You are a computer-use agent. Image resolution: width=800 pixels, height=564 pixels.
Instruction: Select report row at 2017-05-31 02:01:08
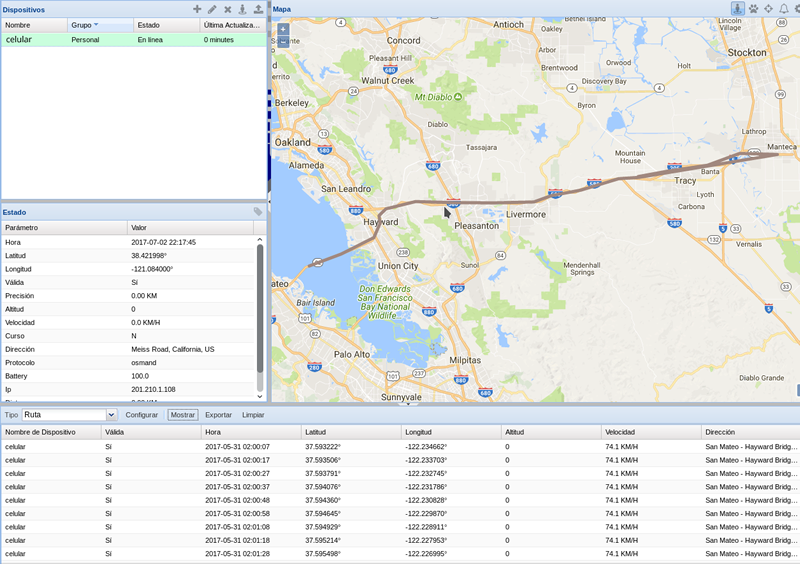401,527
